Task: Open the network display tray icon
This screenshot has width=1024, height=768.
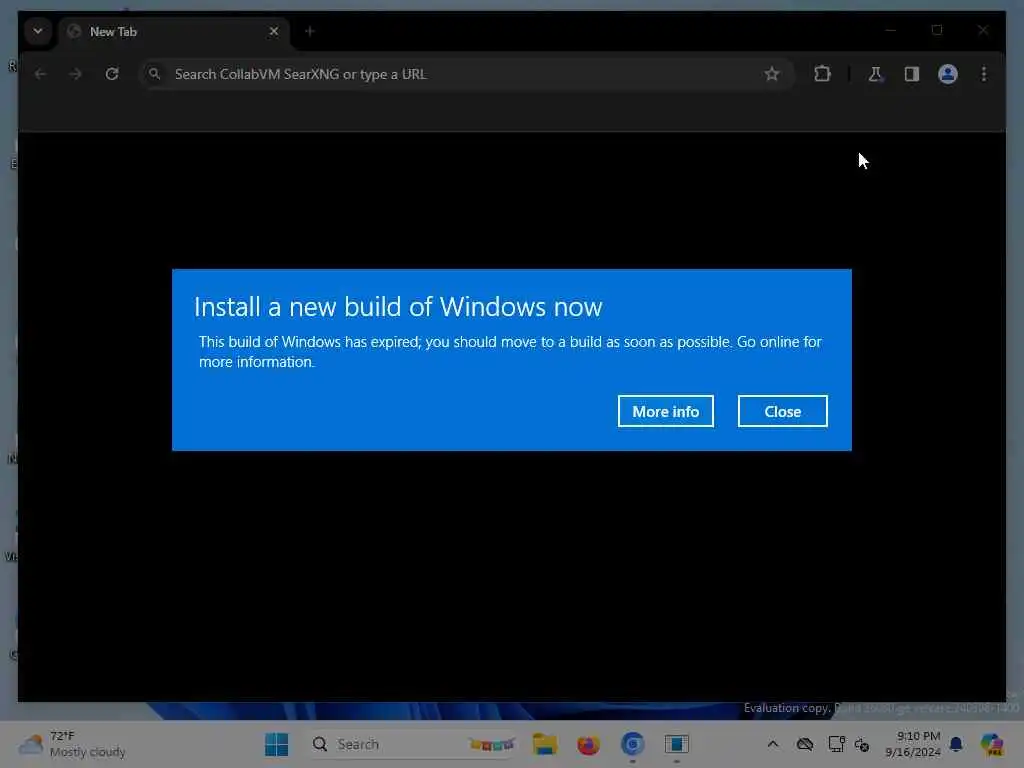Action: point(836,744)
